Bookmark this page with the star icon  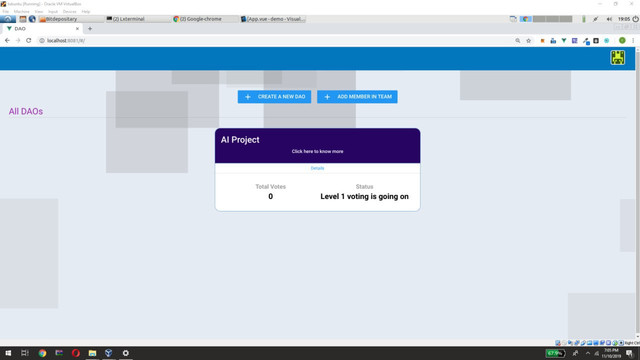pyautogui.click(x=529, y=41)
